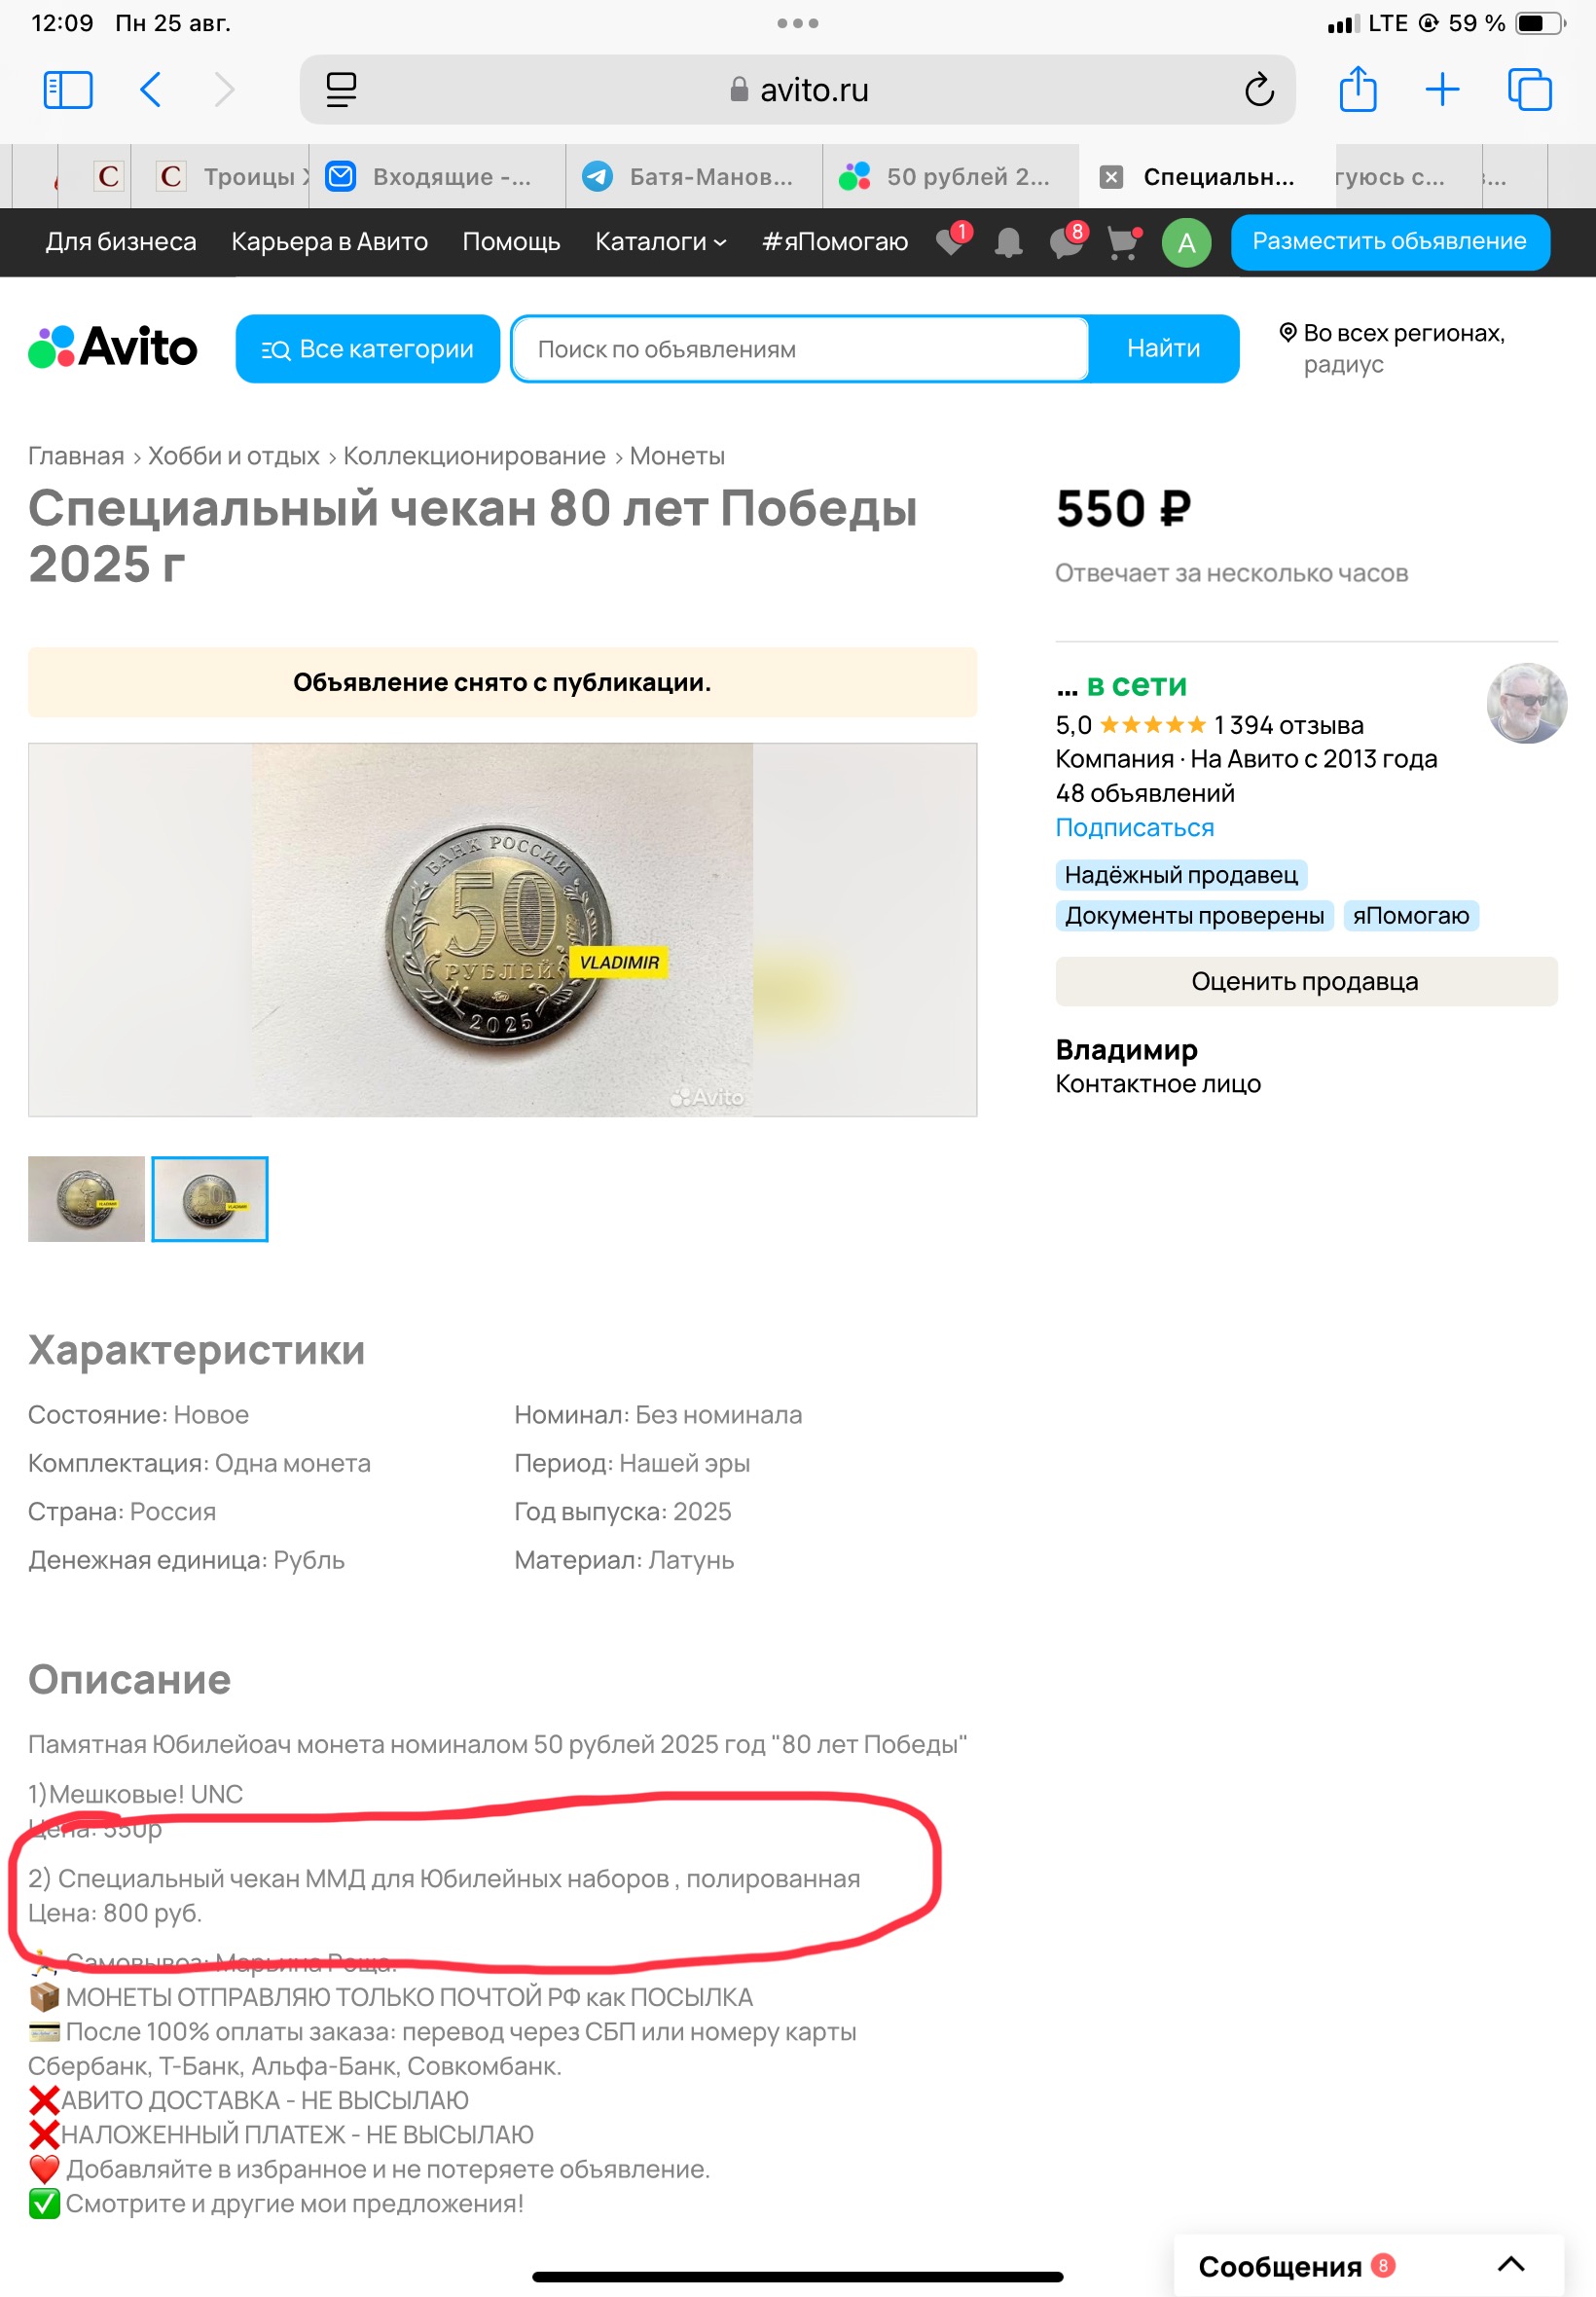
Task: Open Avito notifications bell
Action: point(1009,242)
